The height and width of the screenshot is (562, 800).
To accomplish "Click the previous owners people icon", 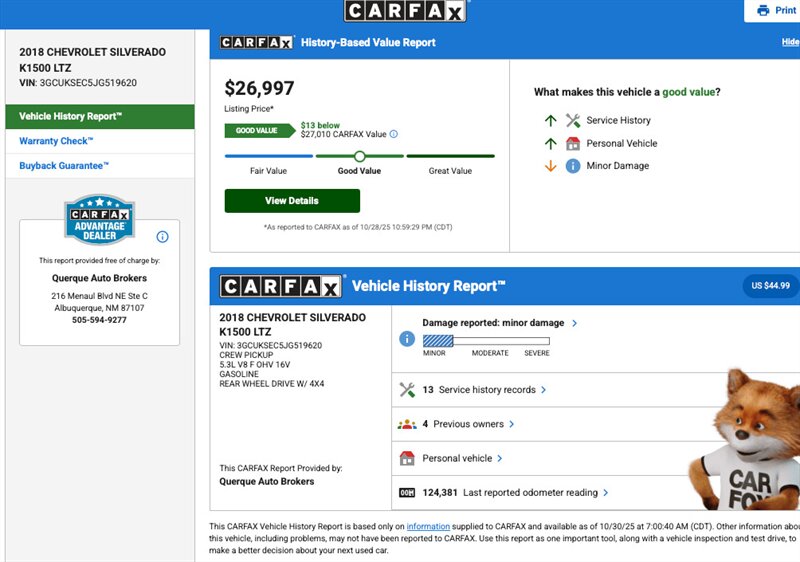I will pos(407,424).
